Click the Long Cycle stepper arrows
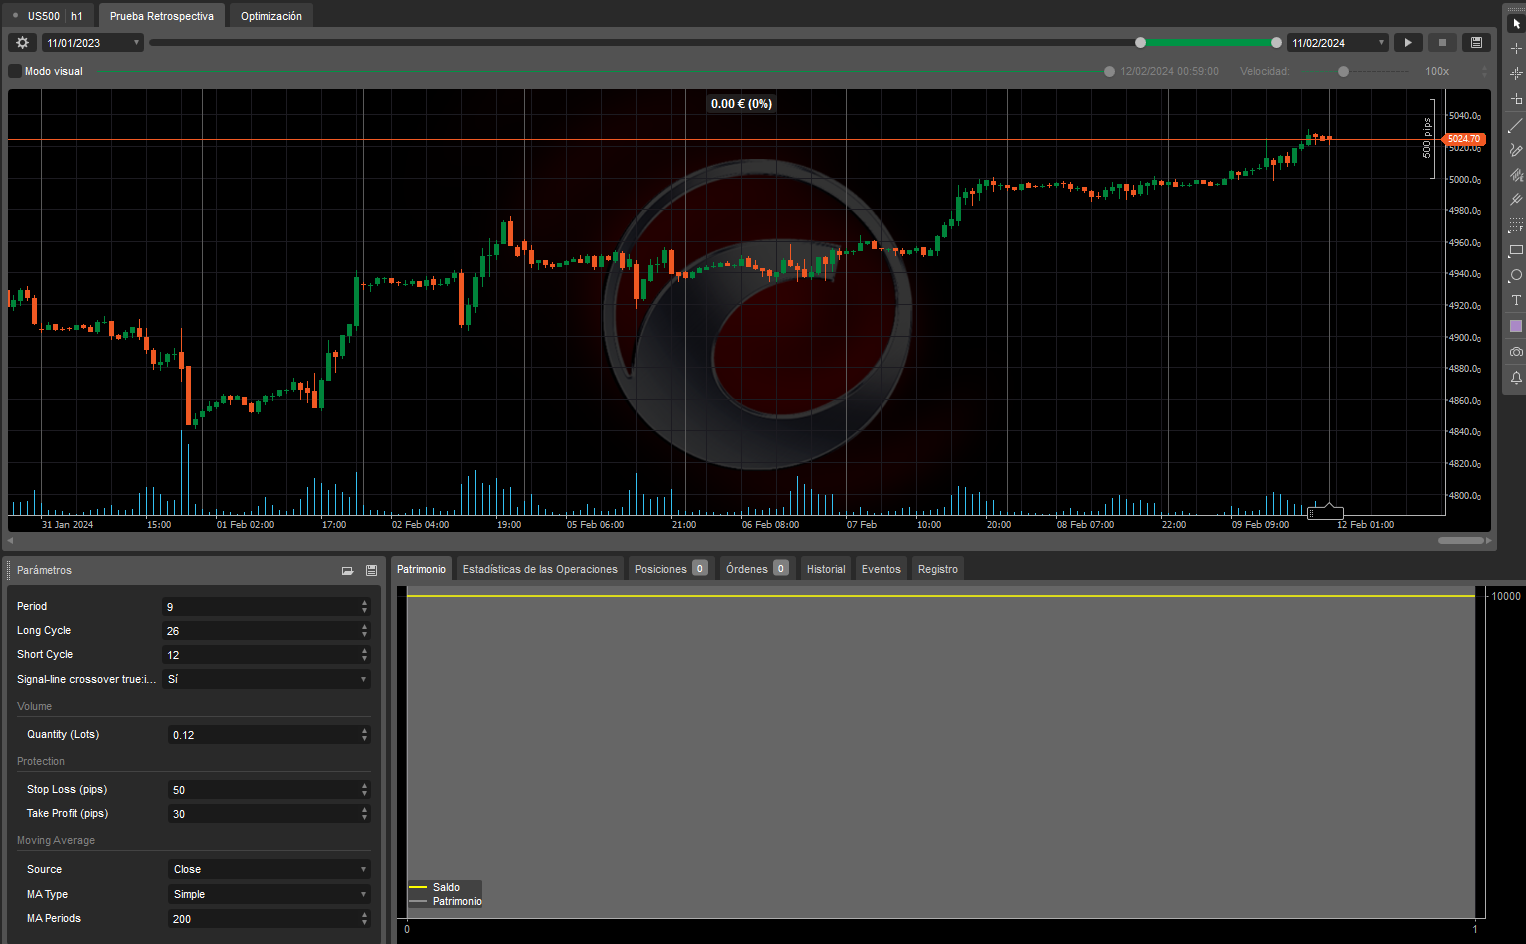This screenshot has height=944, width=1526. (364, 631)
